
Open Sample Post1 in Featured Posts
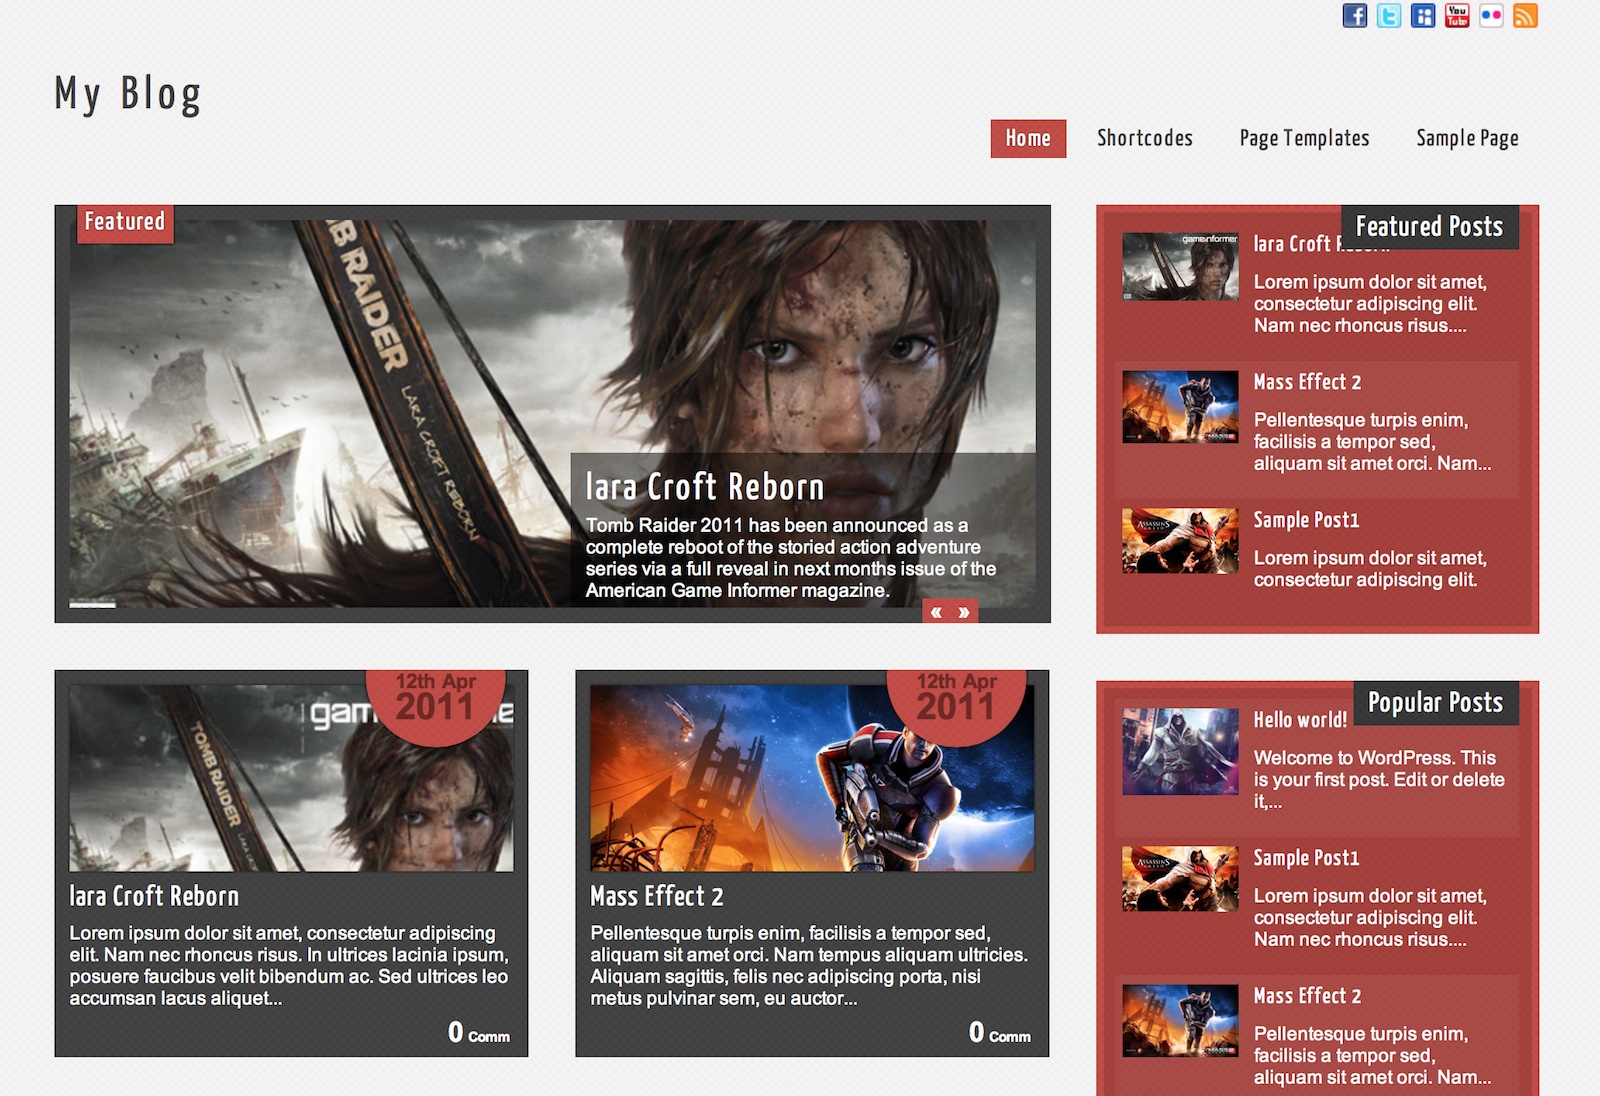point(1306,520)
